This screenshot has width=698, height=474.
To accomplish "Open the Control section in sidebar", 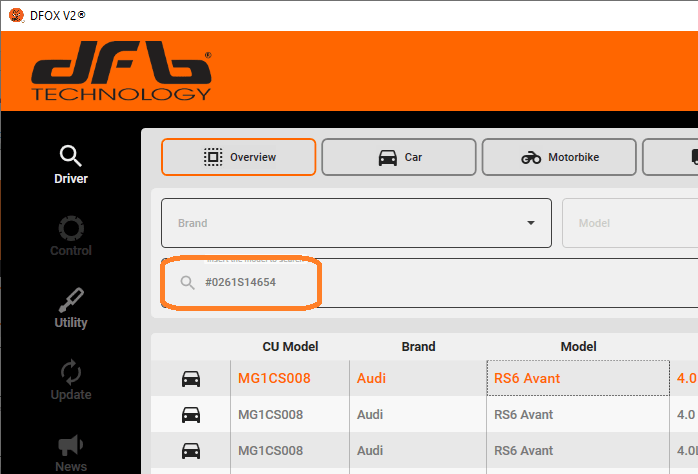I will click(x=70, y=237).
